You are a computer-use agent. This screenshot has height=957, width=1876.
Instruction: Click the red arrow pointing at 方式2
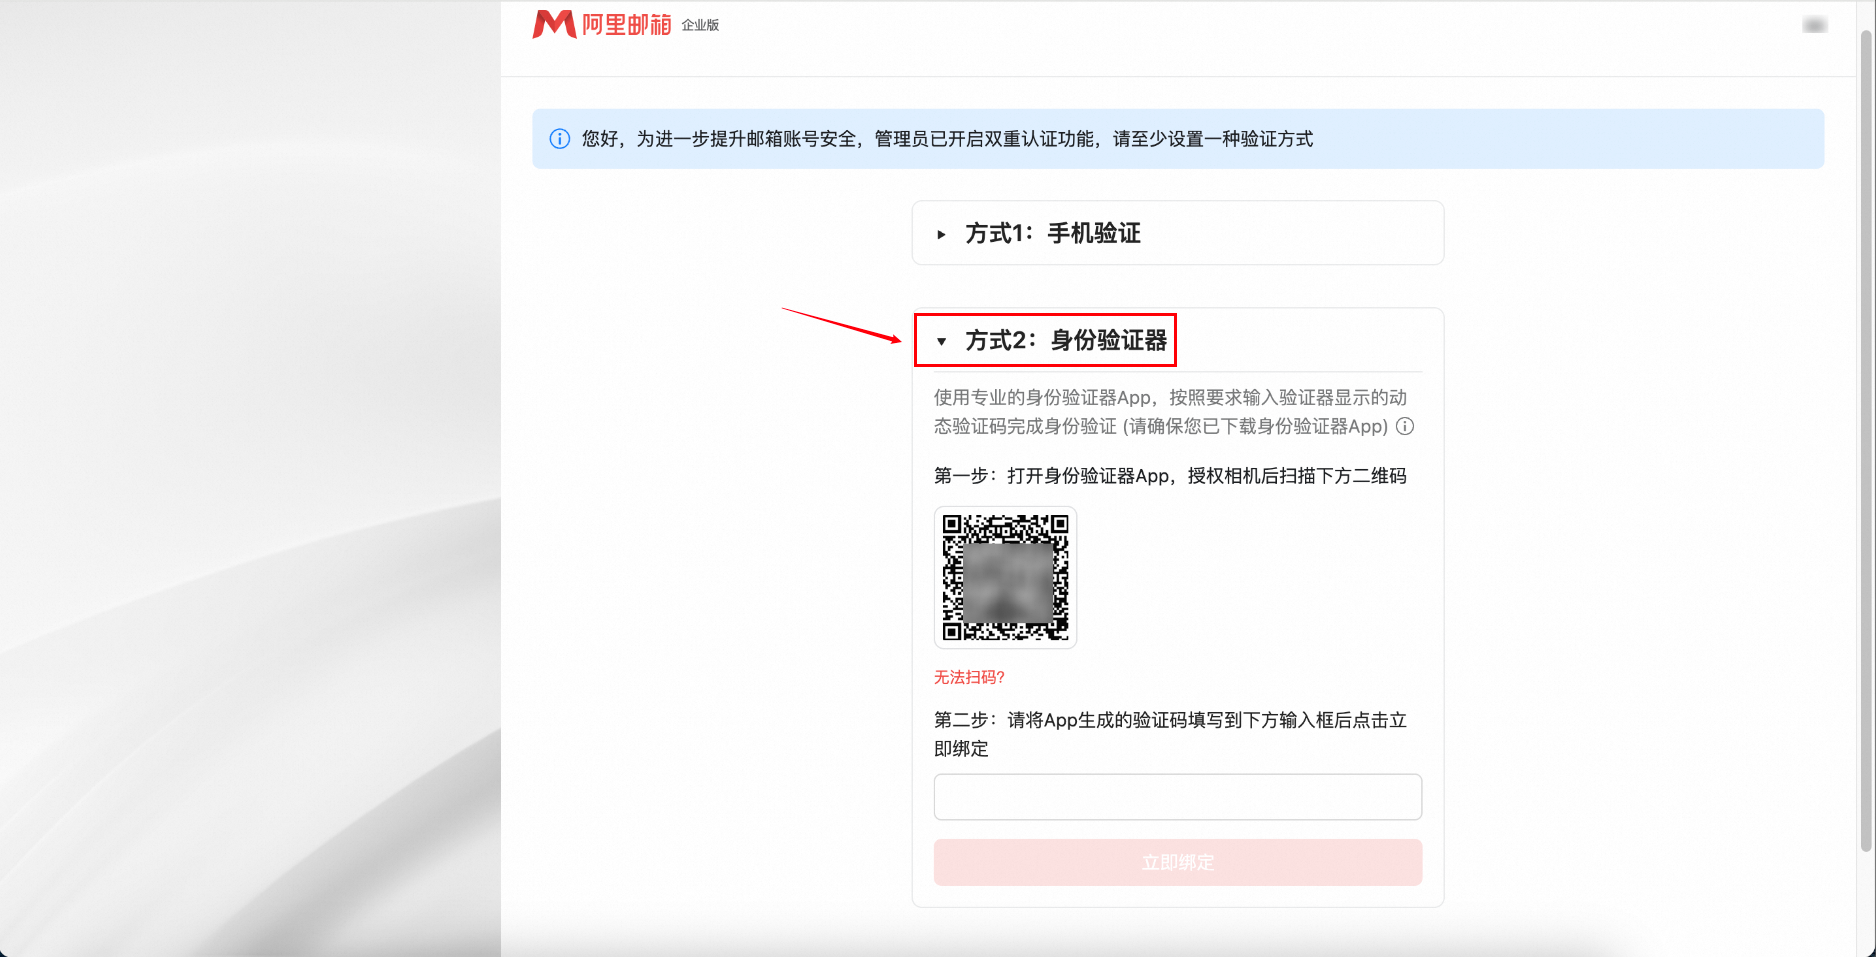[841, 325]
